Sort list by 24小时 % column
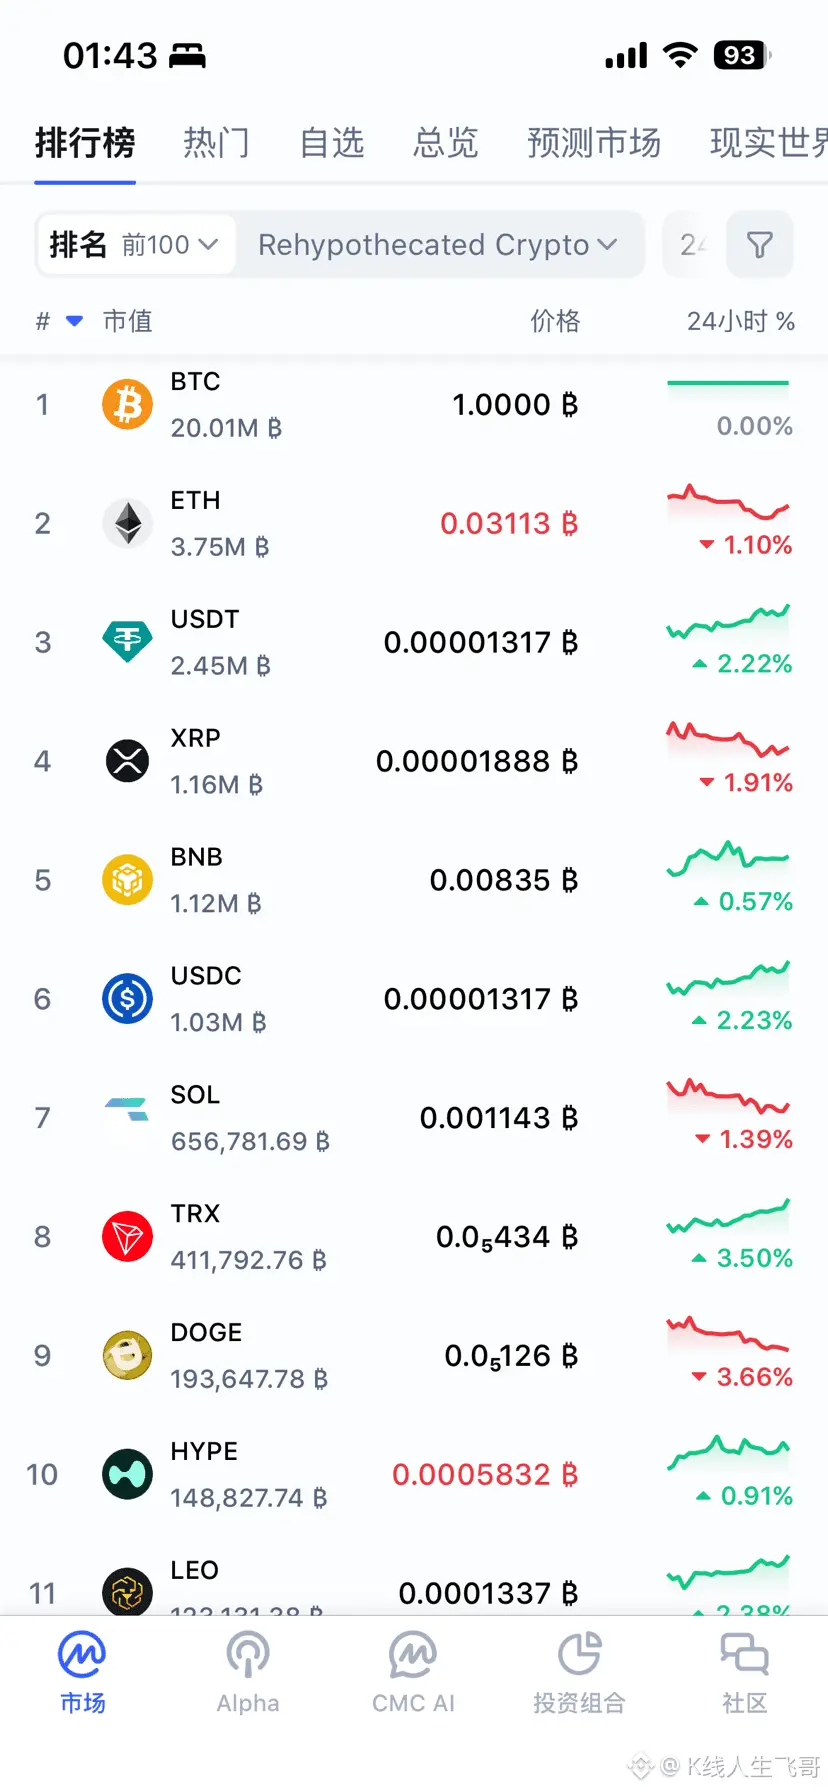Image resolution: width=828 pixels, height=1792 pixels. click(740, 321)
